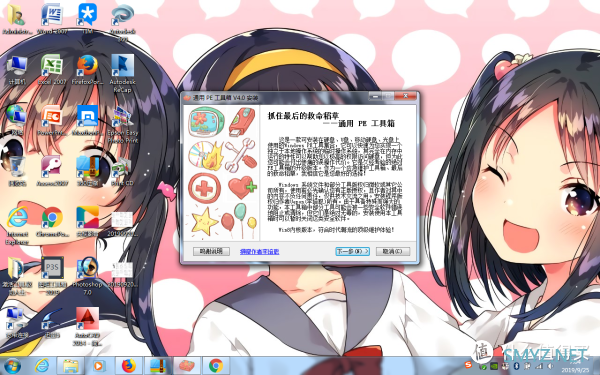The width and height of the screenshot is (600, 375).
Task: Open Internet Explorer from the taskbar
Action: tap(42, 366)
